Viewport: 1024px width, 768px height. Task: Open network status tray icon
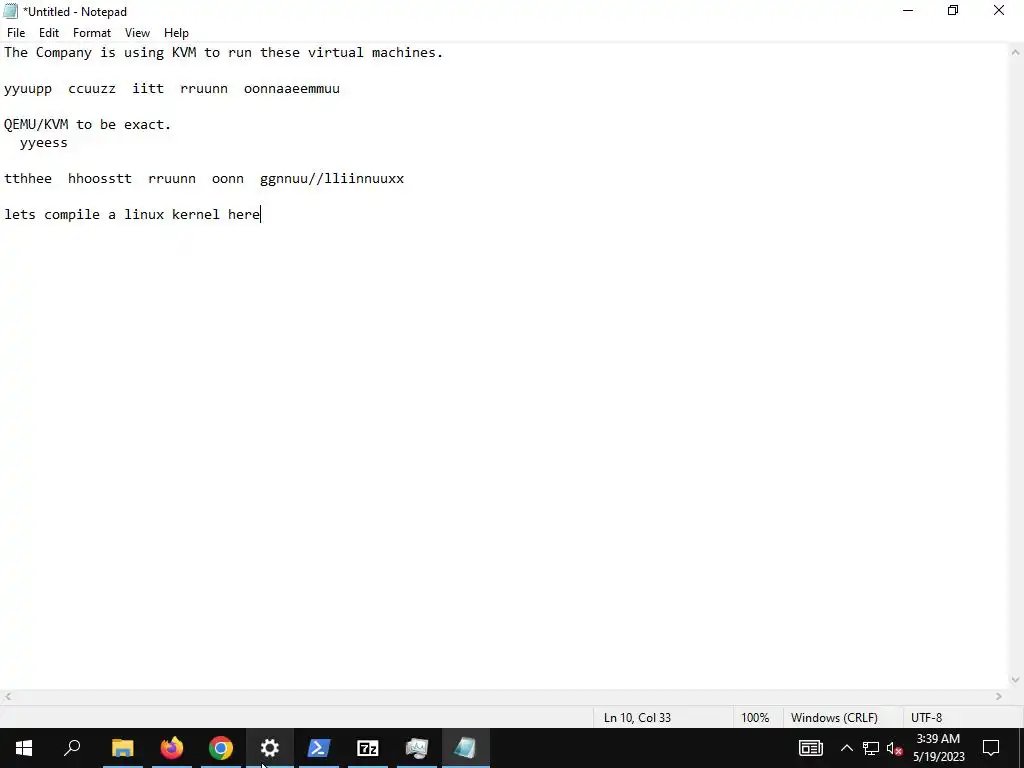[871, 748]
